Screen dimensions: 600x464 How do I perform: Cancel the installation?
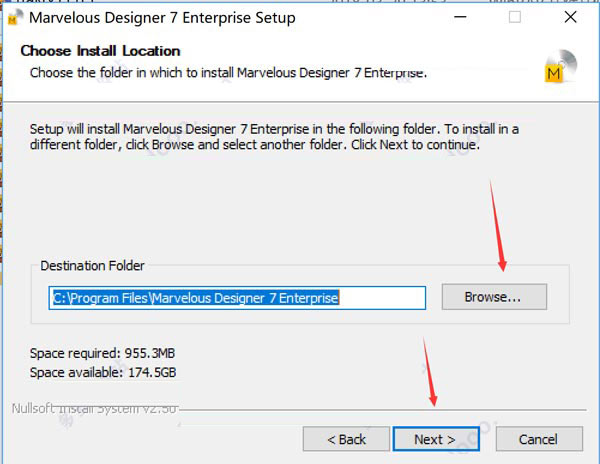tap(538, 439)
